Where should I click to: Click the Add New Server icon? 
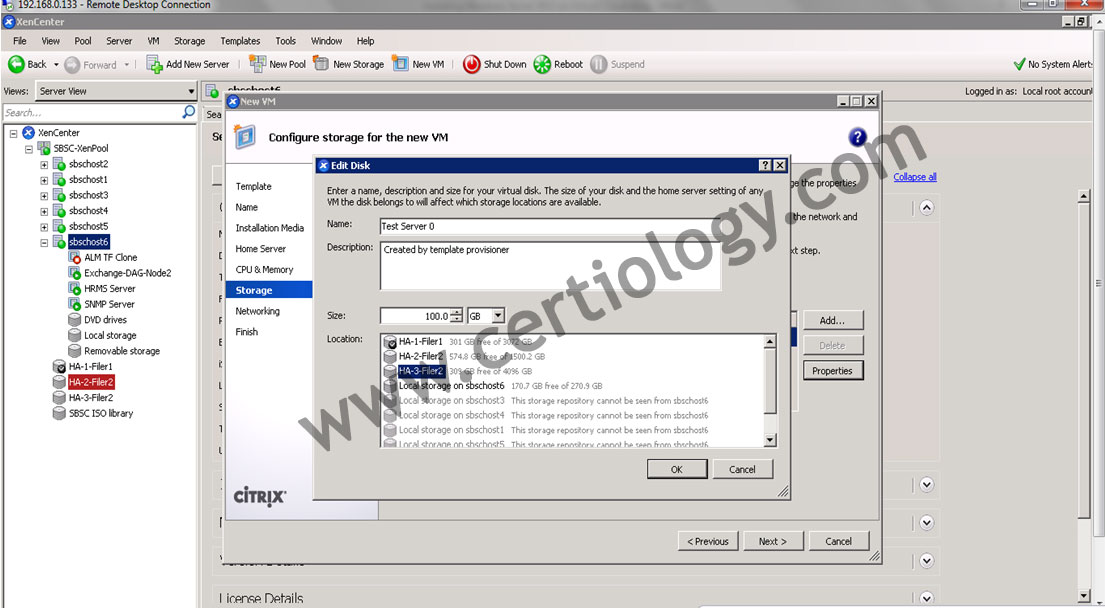click(x=154, y=64)
